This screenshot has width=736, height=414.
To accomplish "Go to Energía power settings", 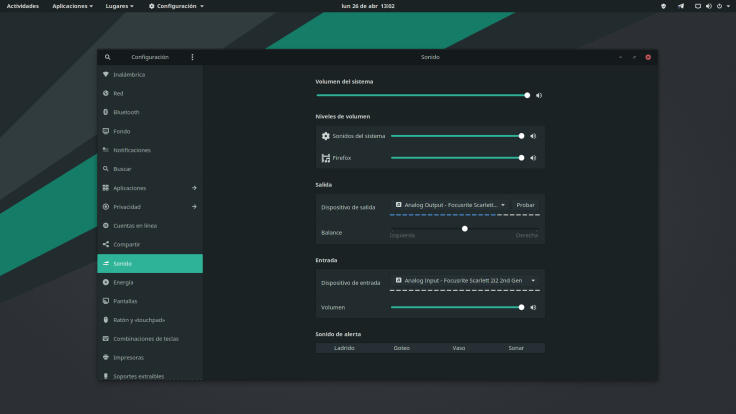I will click(123, 282).
